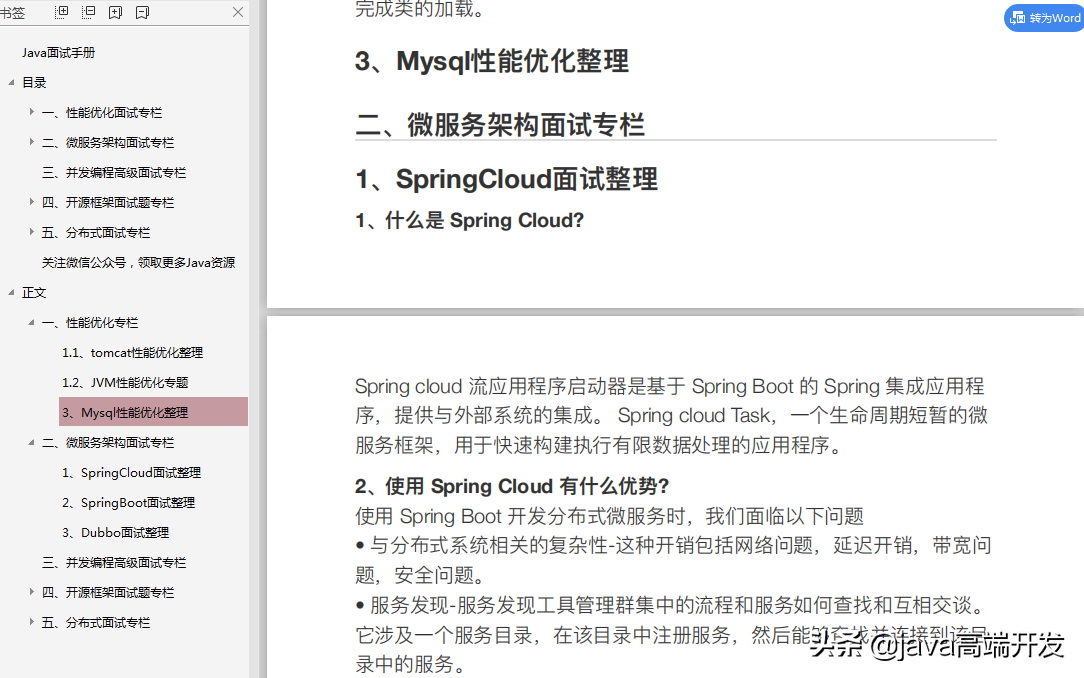Viewport: 1084px width, 678px height.
Task: Expand 五、分布式面试专栏 arrow under 目录
Action: (x=31, y=232)
